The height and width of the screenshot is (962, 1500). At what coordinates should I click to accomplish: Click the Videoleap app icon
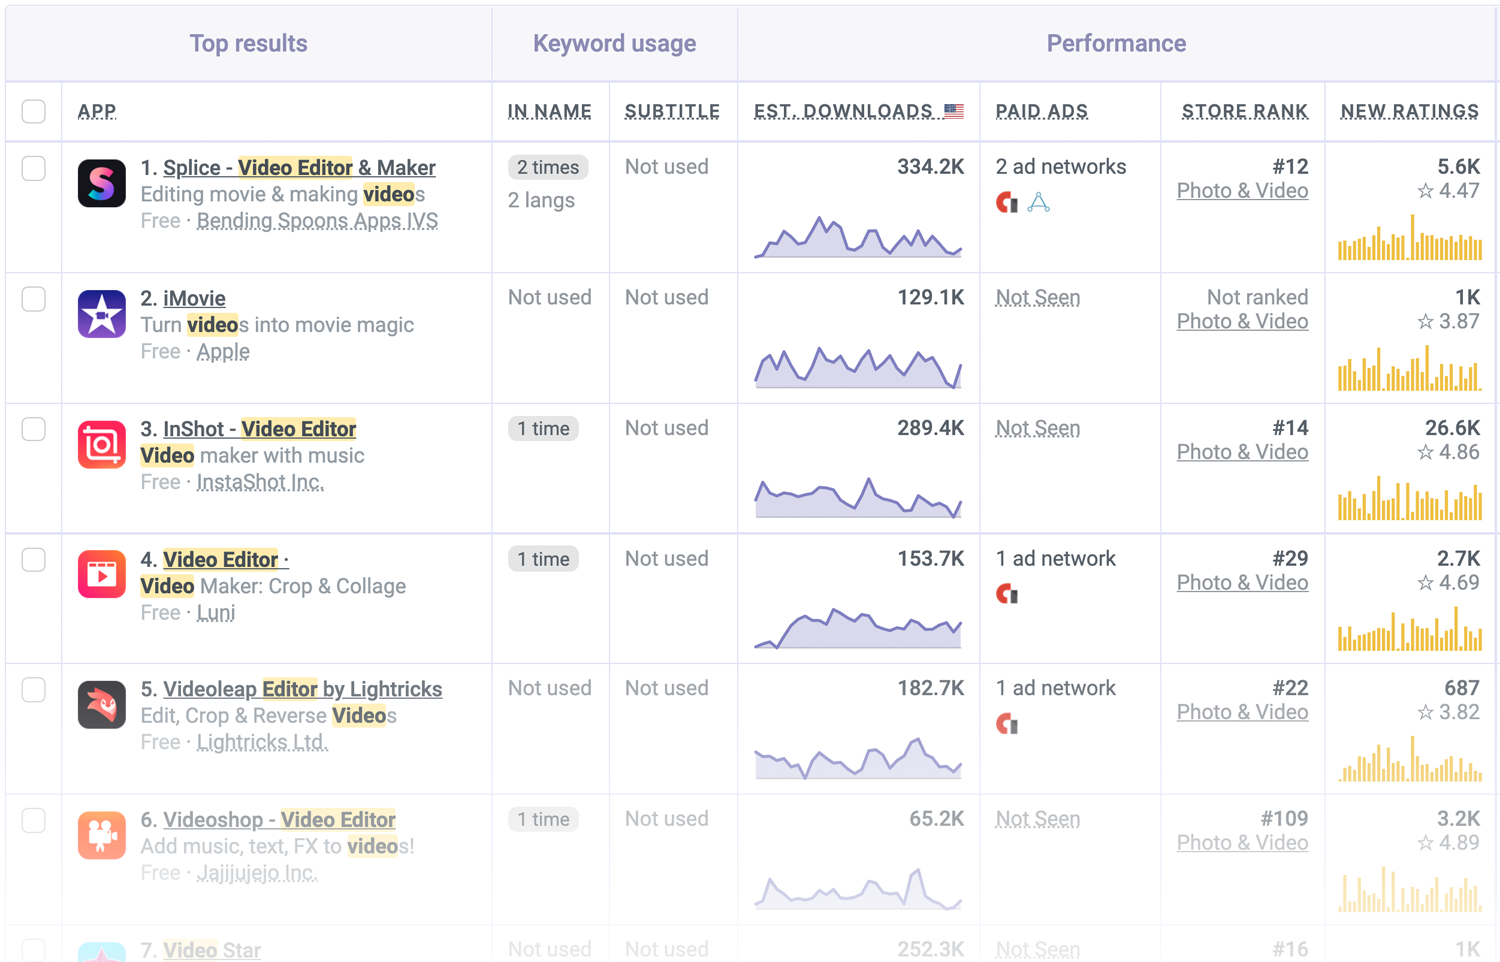101,705
